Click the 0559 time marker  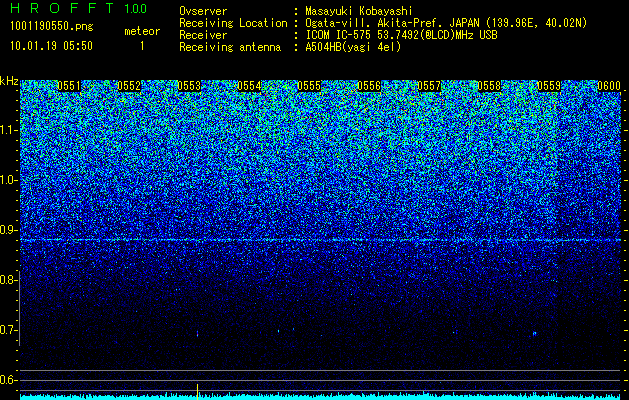(549, 86)
